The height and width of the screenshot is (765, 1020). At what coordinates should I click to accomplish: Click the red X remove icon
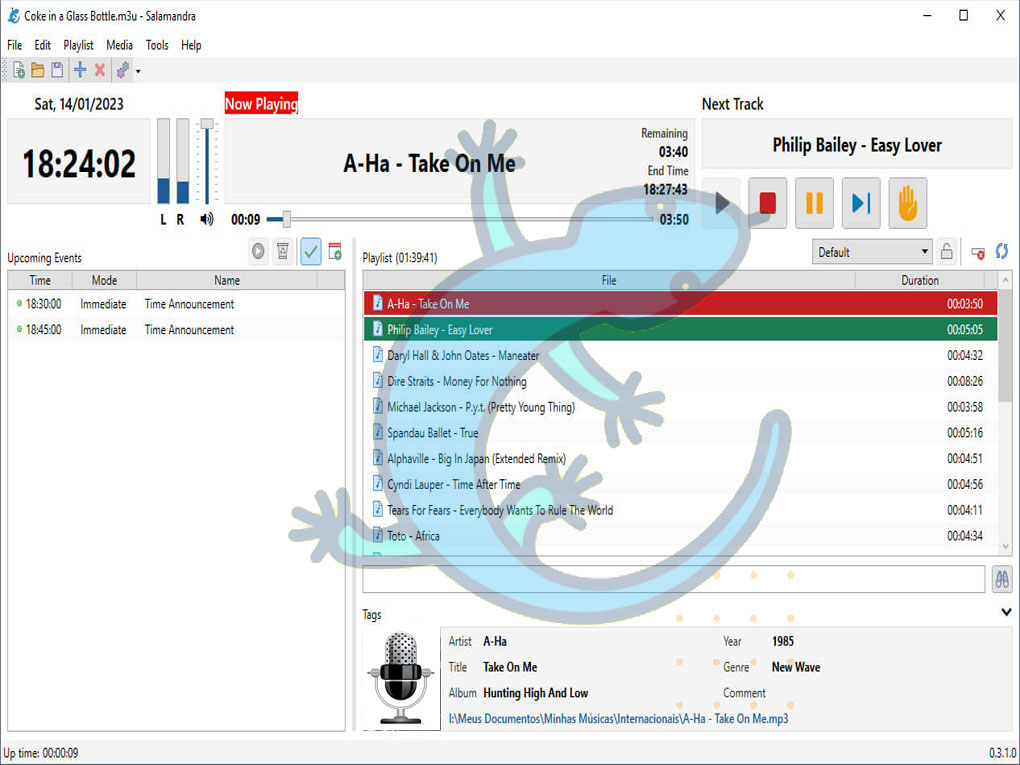[100, 70]
